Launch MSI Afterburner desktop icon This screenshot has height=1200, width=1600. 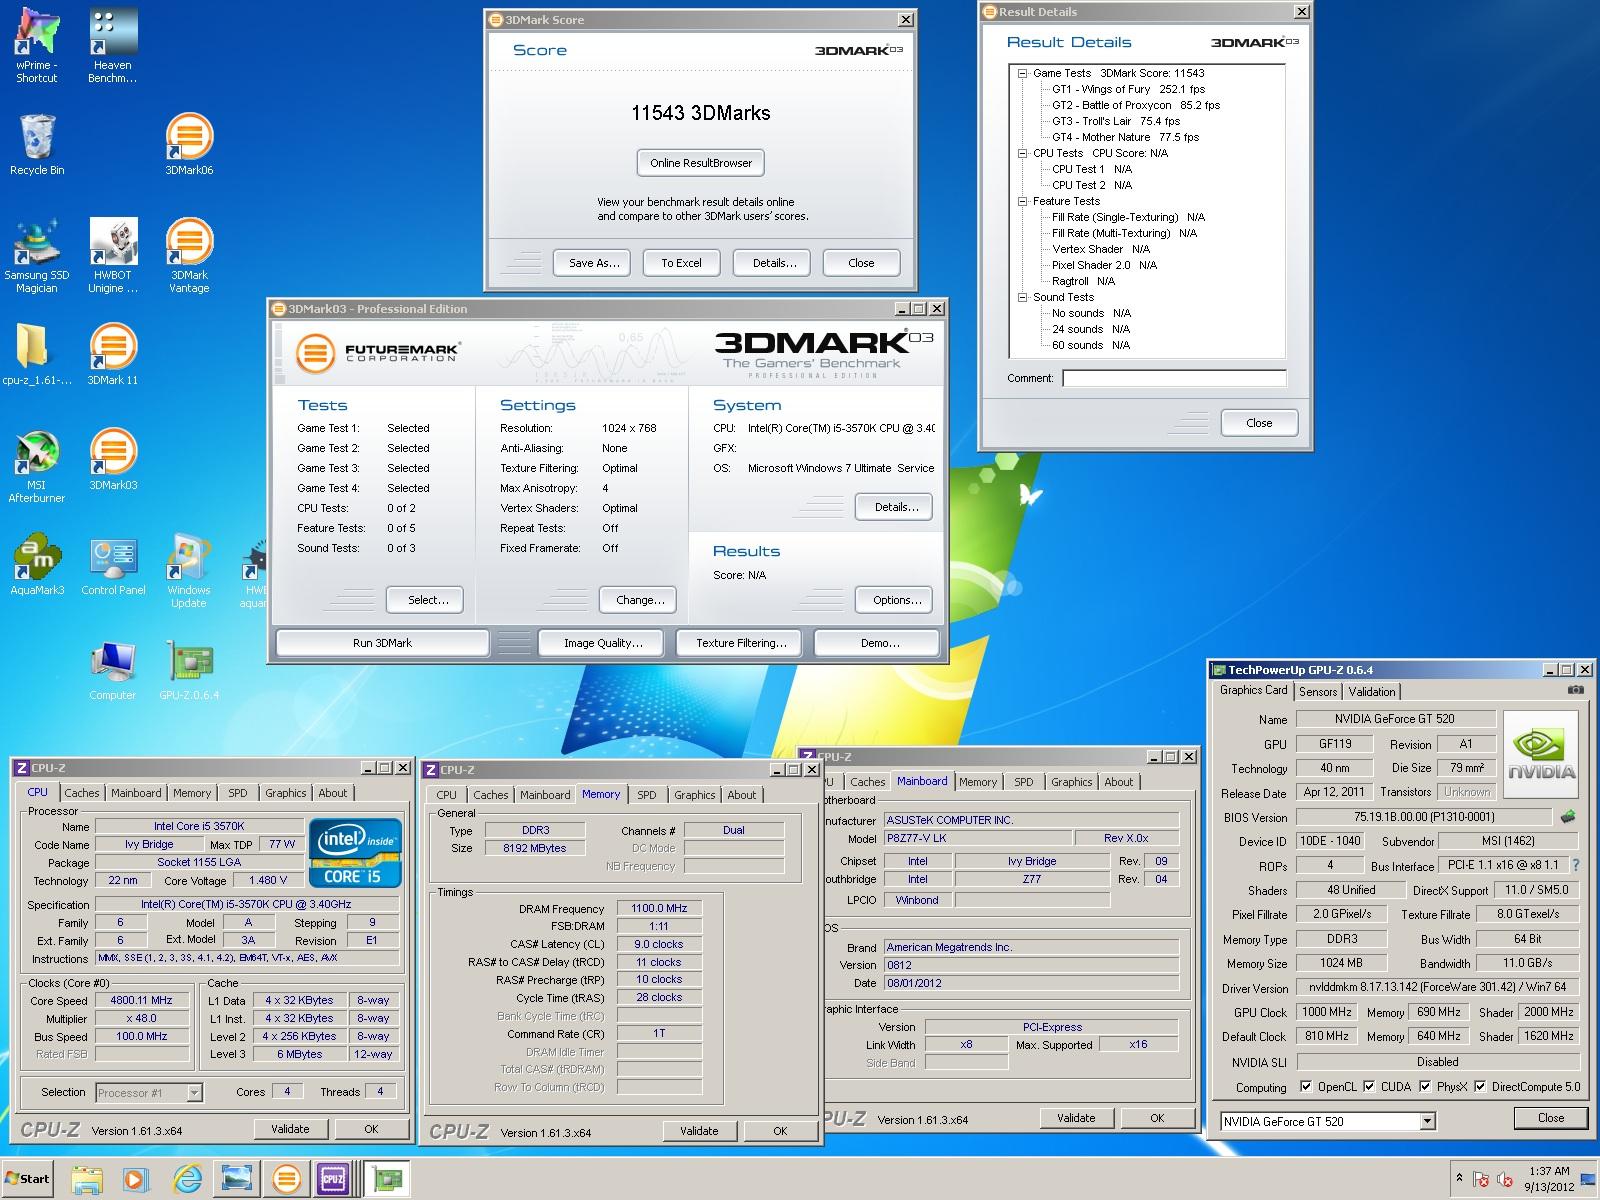coord(36,466)
